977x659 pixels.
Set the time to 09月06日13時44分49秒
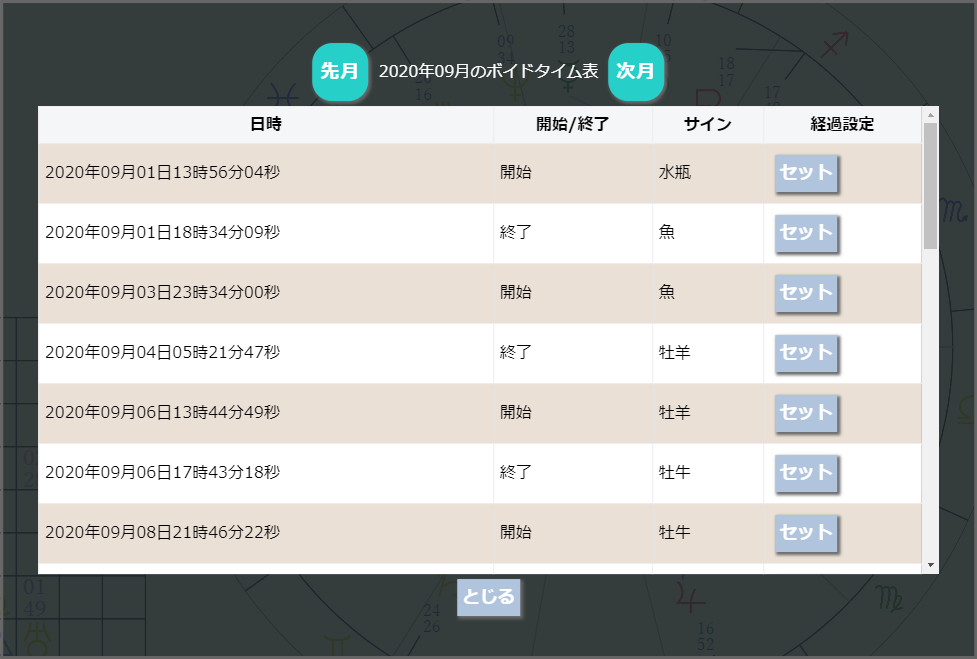(x=806, y=413)
